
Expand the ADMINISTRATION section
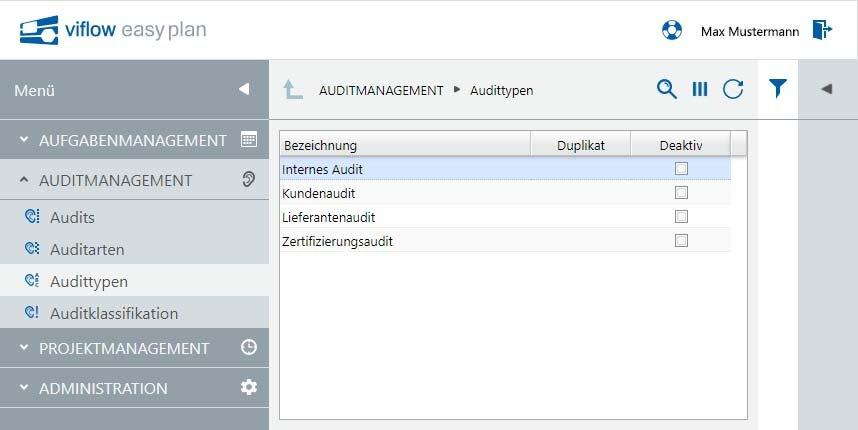coord(103,388)
